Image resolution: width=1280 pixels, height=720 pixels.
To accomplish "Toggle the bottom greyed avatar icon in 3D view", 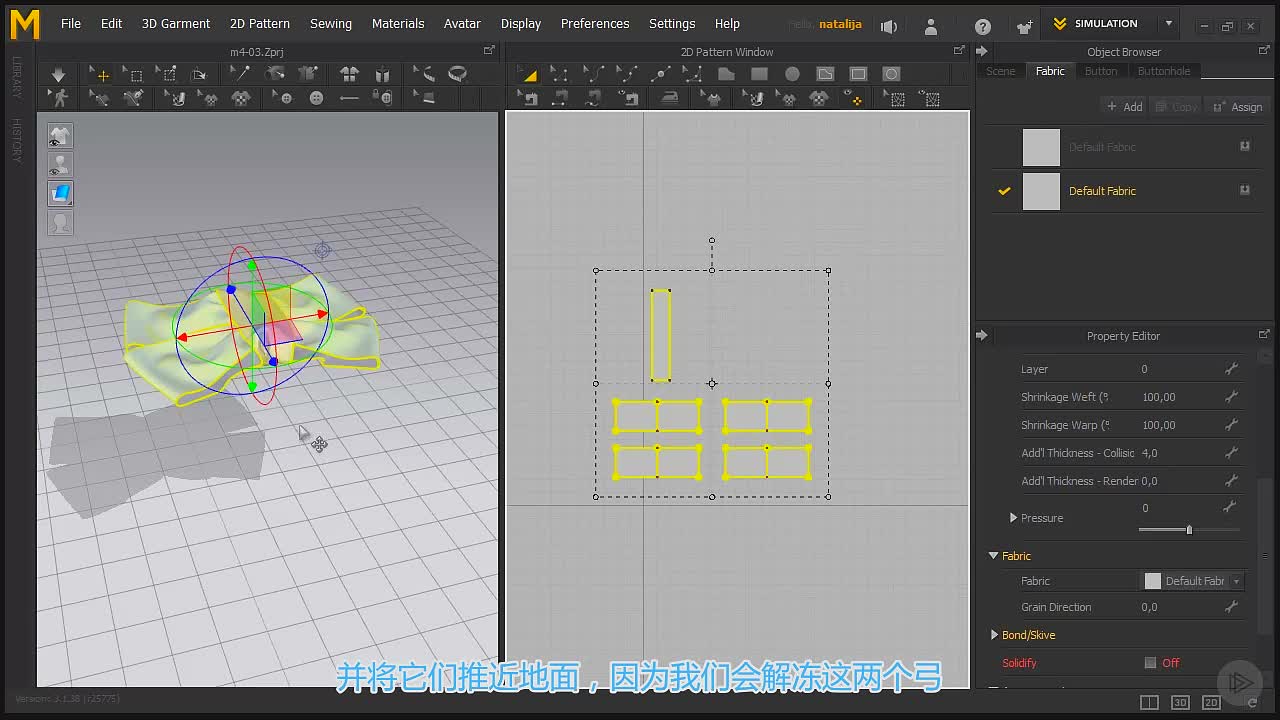I will click(60, 222).
